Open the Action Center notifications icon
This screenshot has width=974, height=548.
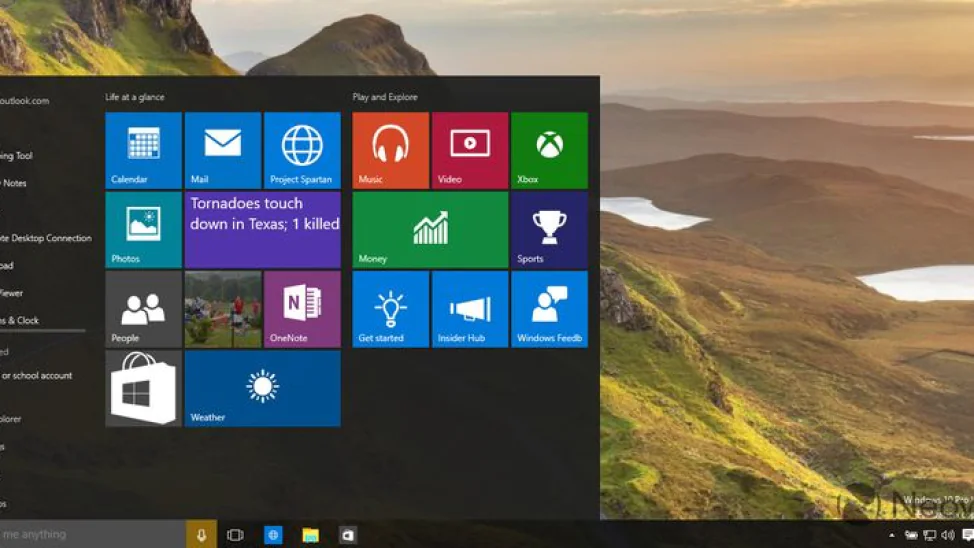coord(968,535)
